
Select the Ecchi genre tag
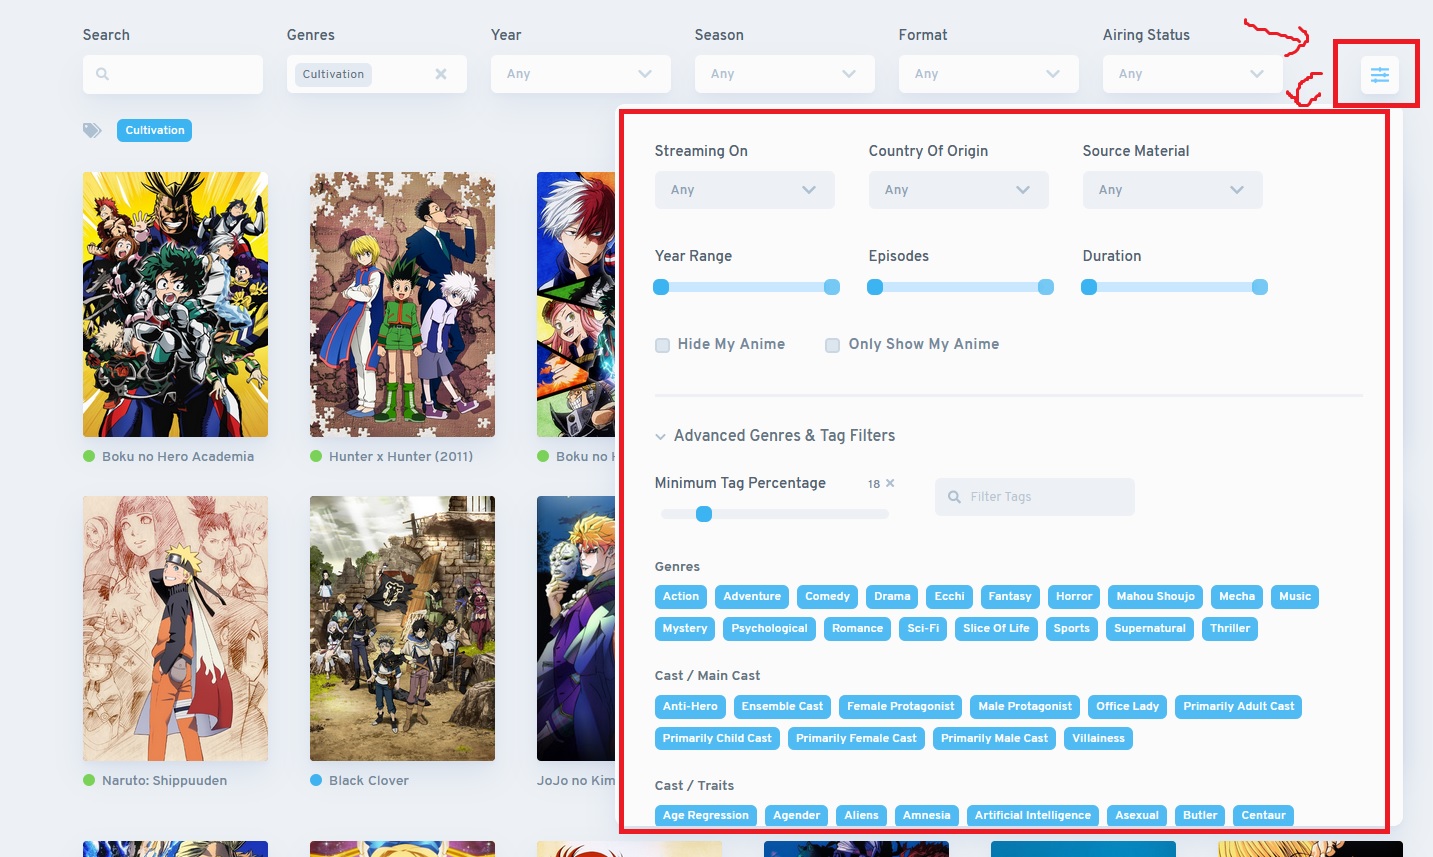pyautogui.click(x=950, y=597)
